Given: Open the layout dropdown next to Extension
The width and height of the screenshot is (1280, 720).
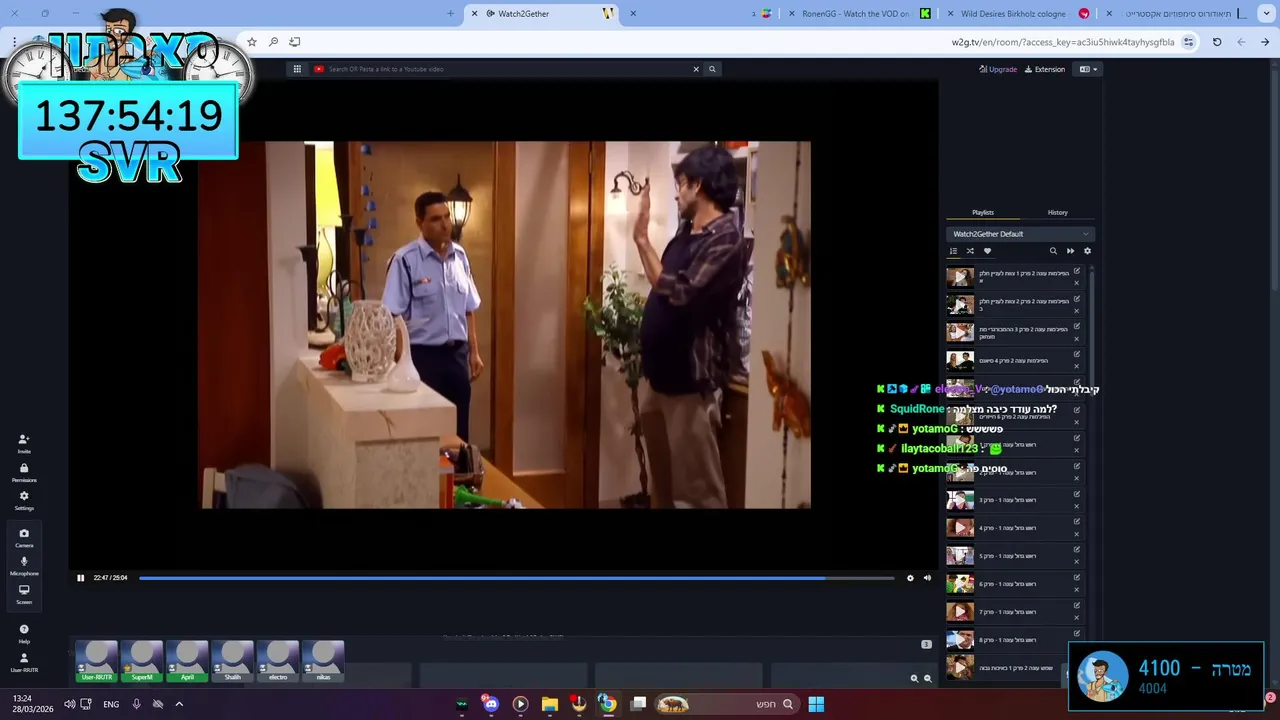Looking at the screenshot, I should click(x=1088, y=69).
